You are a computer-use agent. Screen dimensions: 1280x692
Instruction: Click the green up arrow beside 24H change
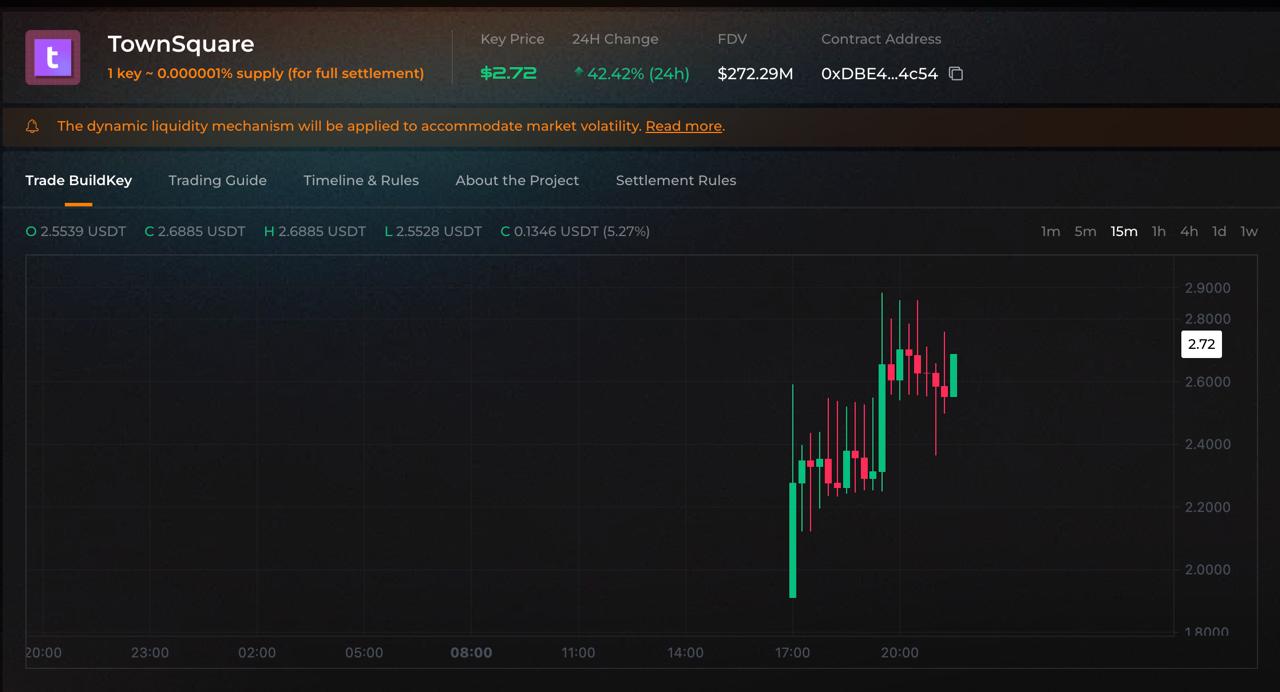(578, 72)
